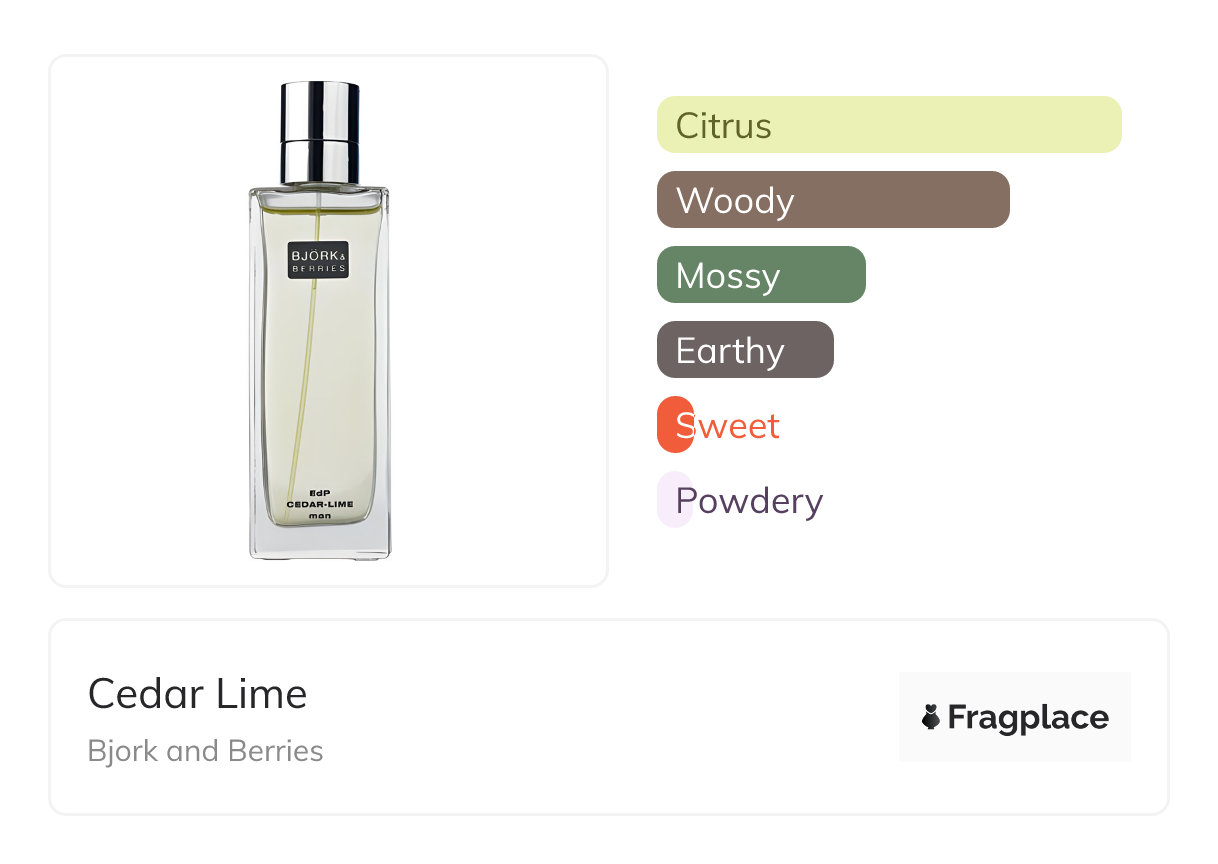The image size is (1218, 864).
Task: Click the word Powdery in accords list
Action: point(749,500)
